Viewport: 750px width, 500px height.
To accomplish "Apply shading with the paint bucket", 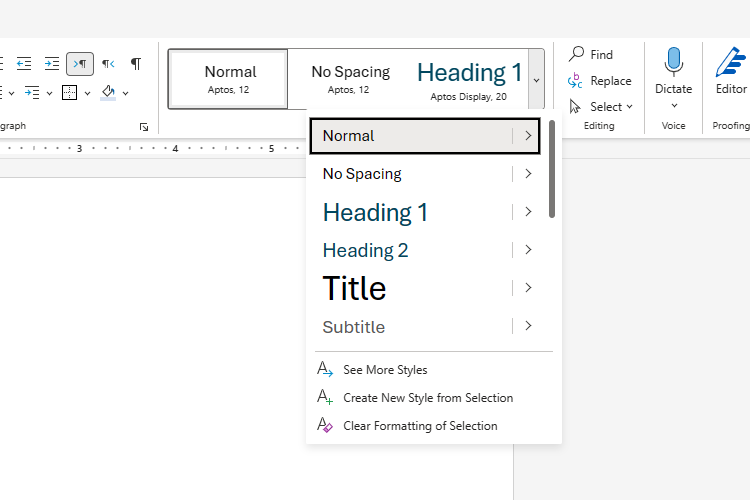I will coord(108,92).
